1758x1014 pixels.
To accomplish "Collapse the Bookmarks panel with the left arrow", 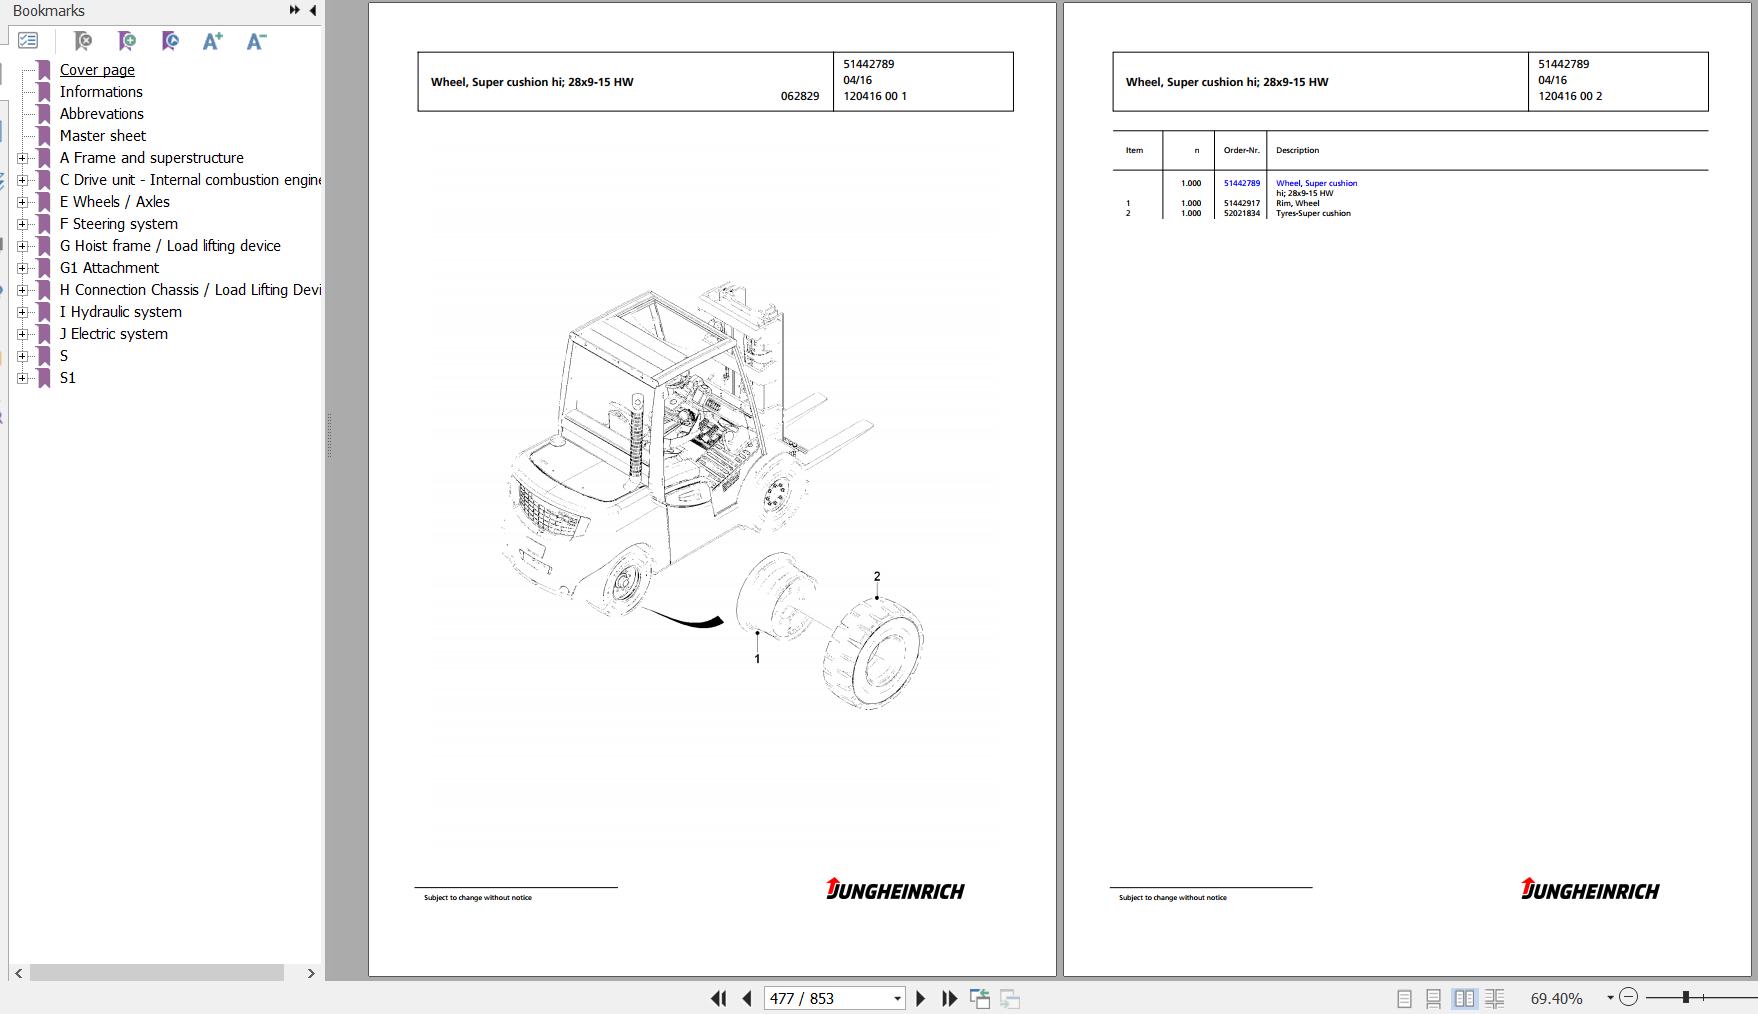I will click(313, 10).
